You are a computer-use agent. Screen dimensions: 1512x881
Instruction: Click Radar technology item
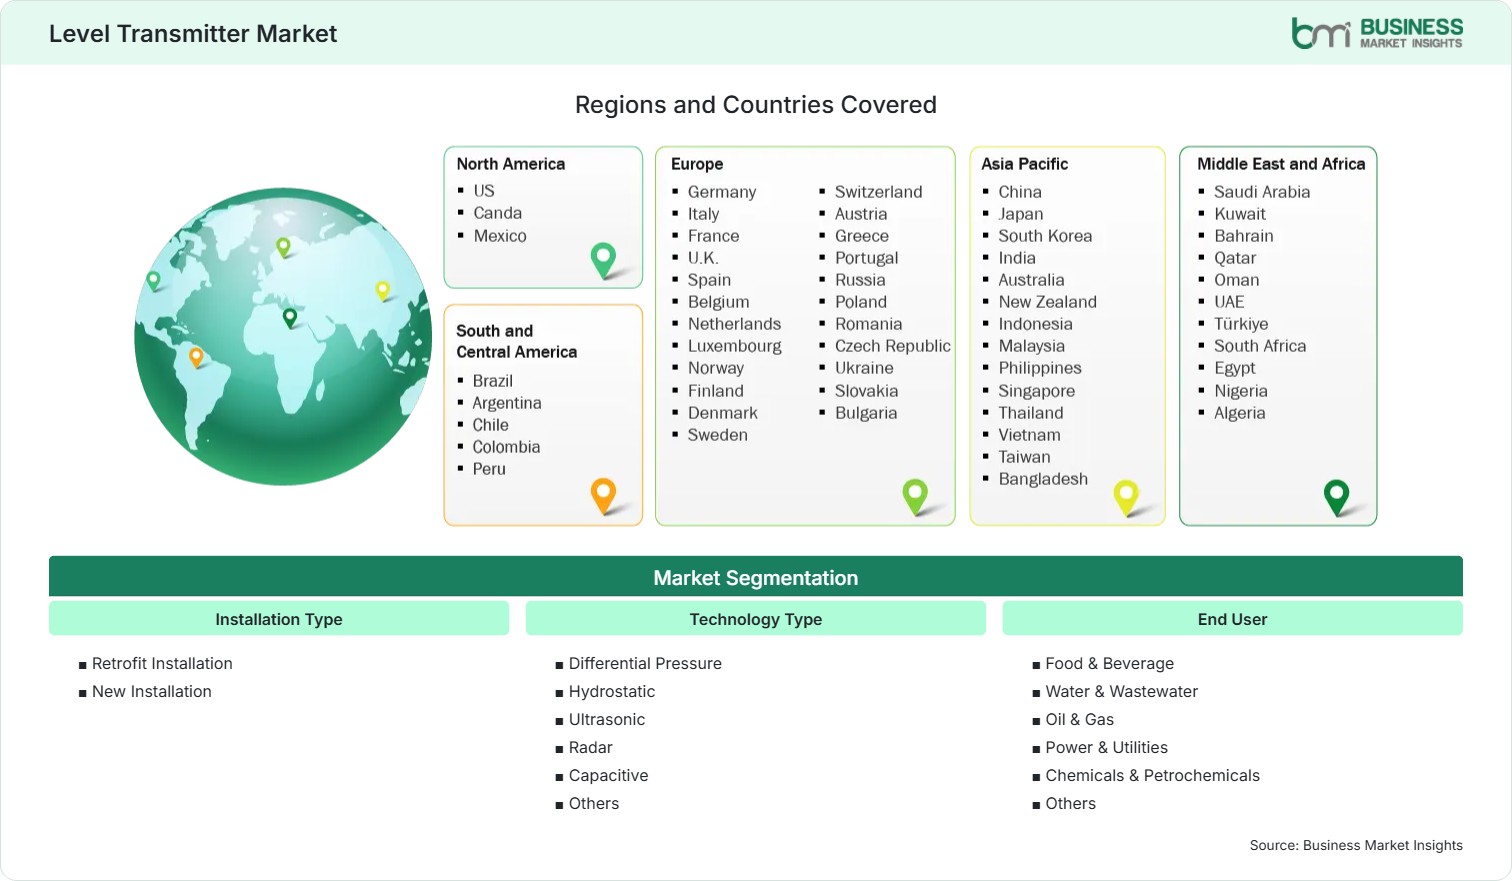tap(591, 747)
